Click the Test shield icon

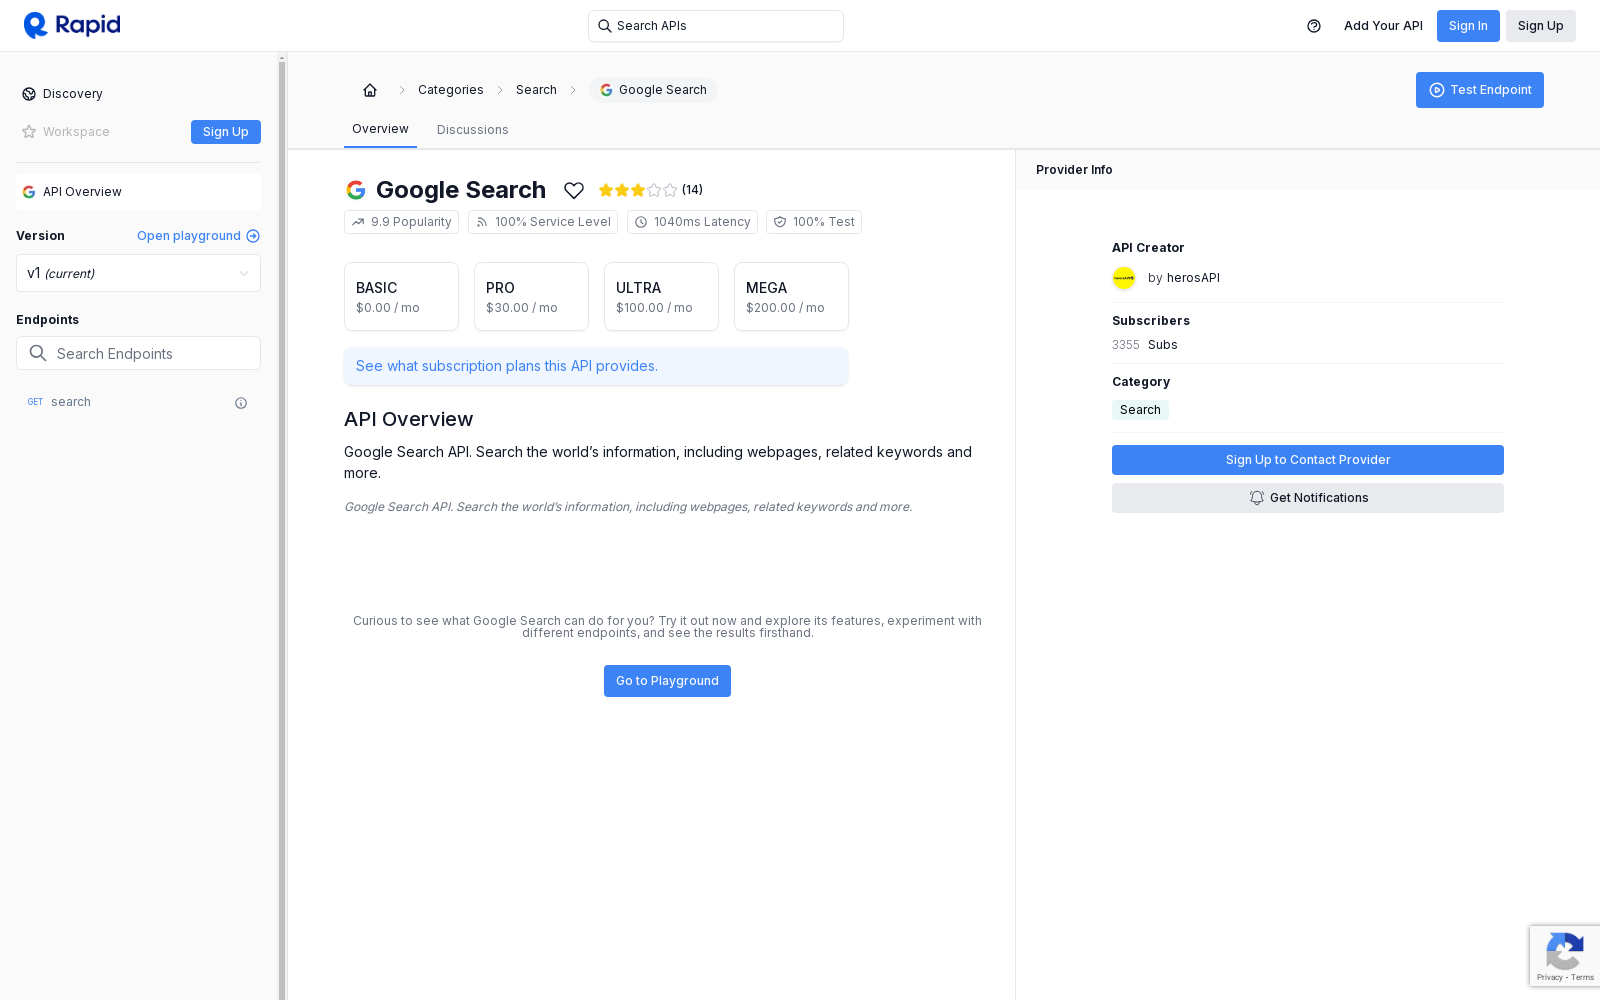(780, 222)
